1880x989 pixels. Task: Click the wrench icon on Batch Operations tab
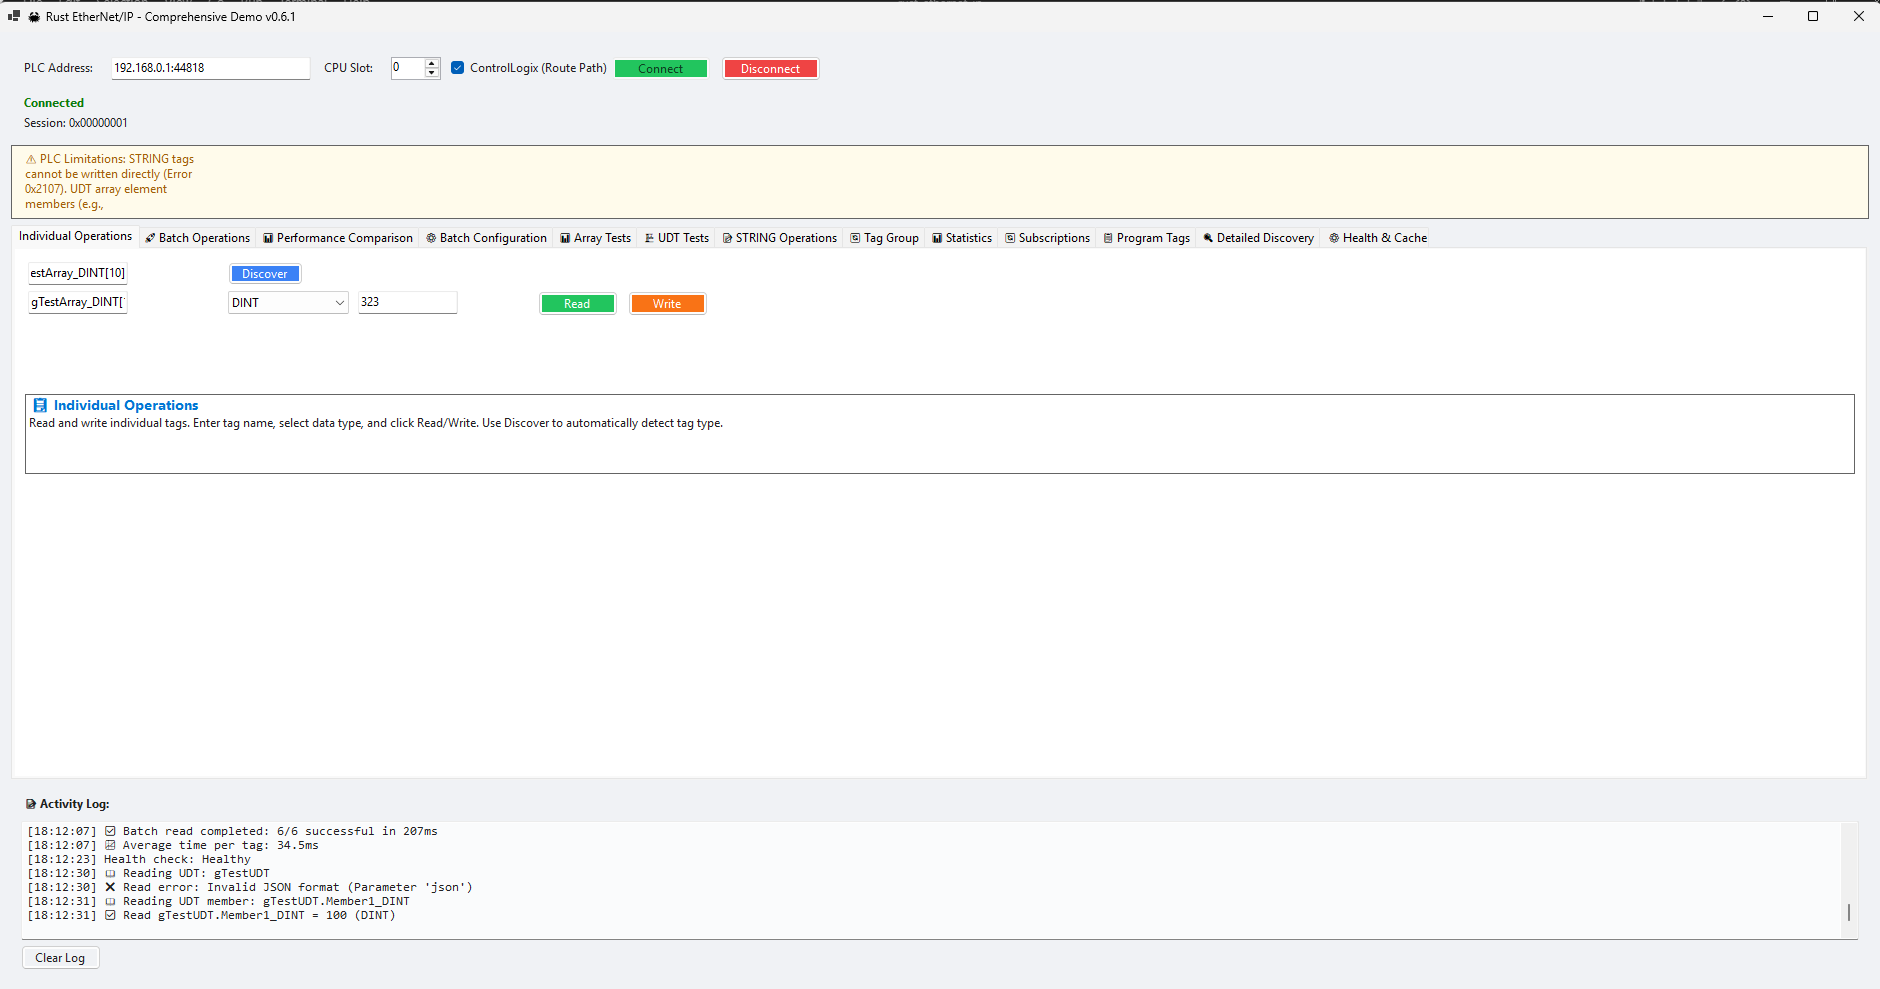coord(148,237)
